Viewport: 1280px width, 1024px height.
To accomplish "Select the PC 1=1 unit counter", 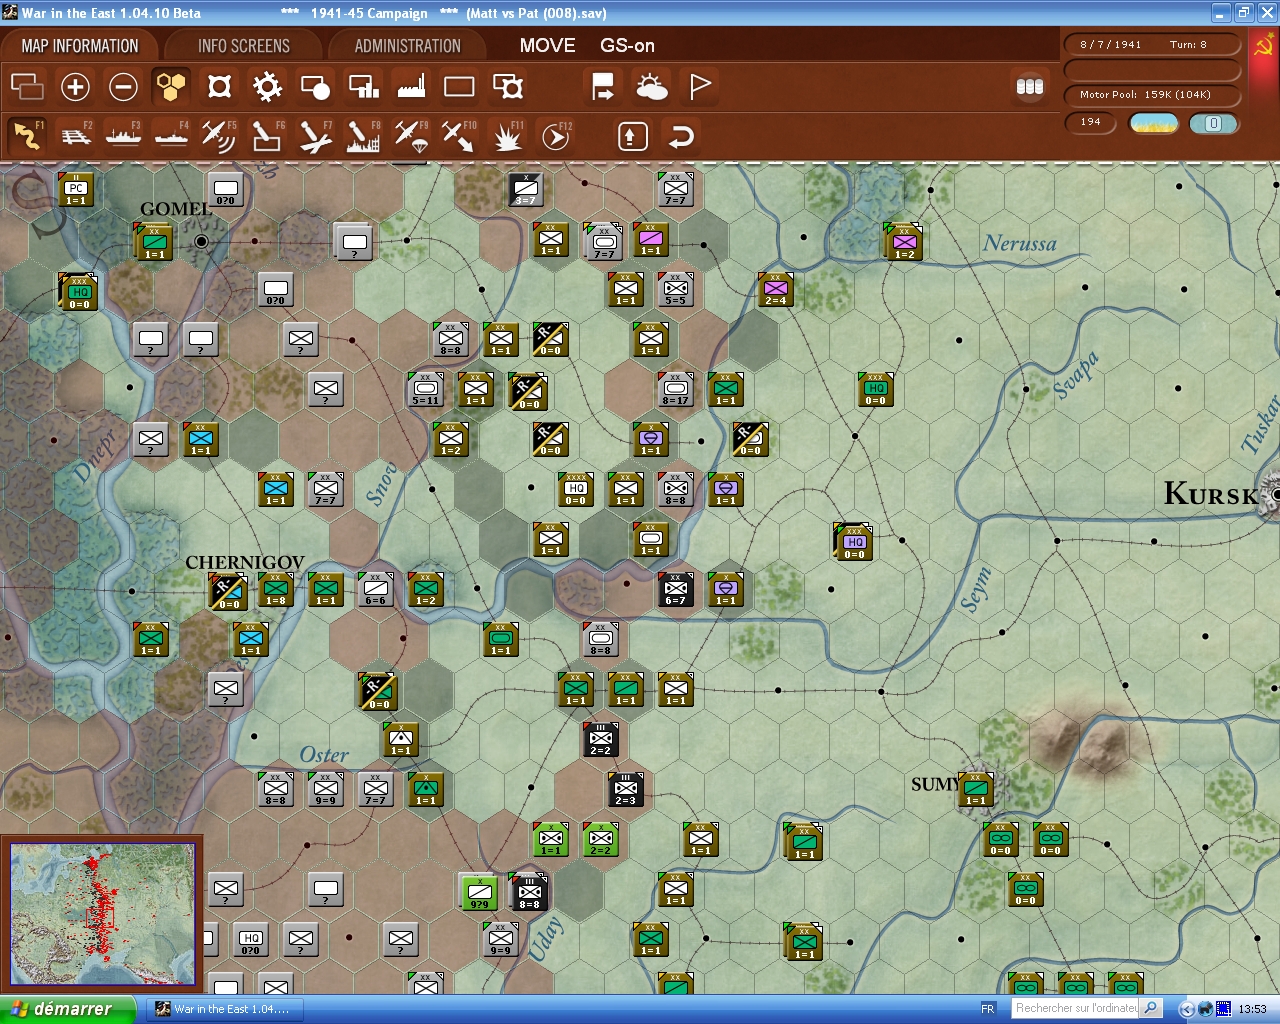I will pos(77,189).
